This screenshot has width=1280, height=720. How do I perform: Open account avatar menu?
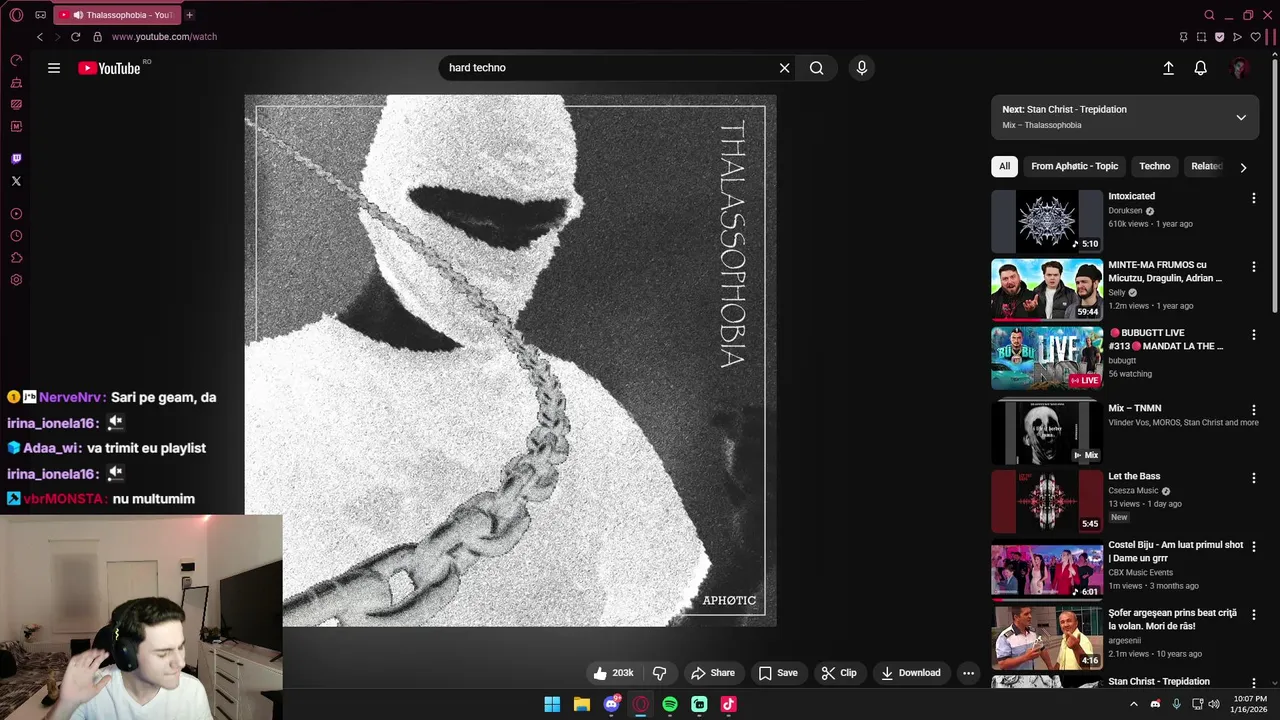pyautogui.click(x=1240, y=68)
